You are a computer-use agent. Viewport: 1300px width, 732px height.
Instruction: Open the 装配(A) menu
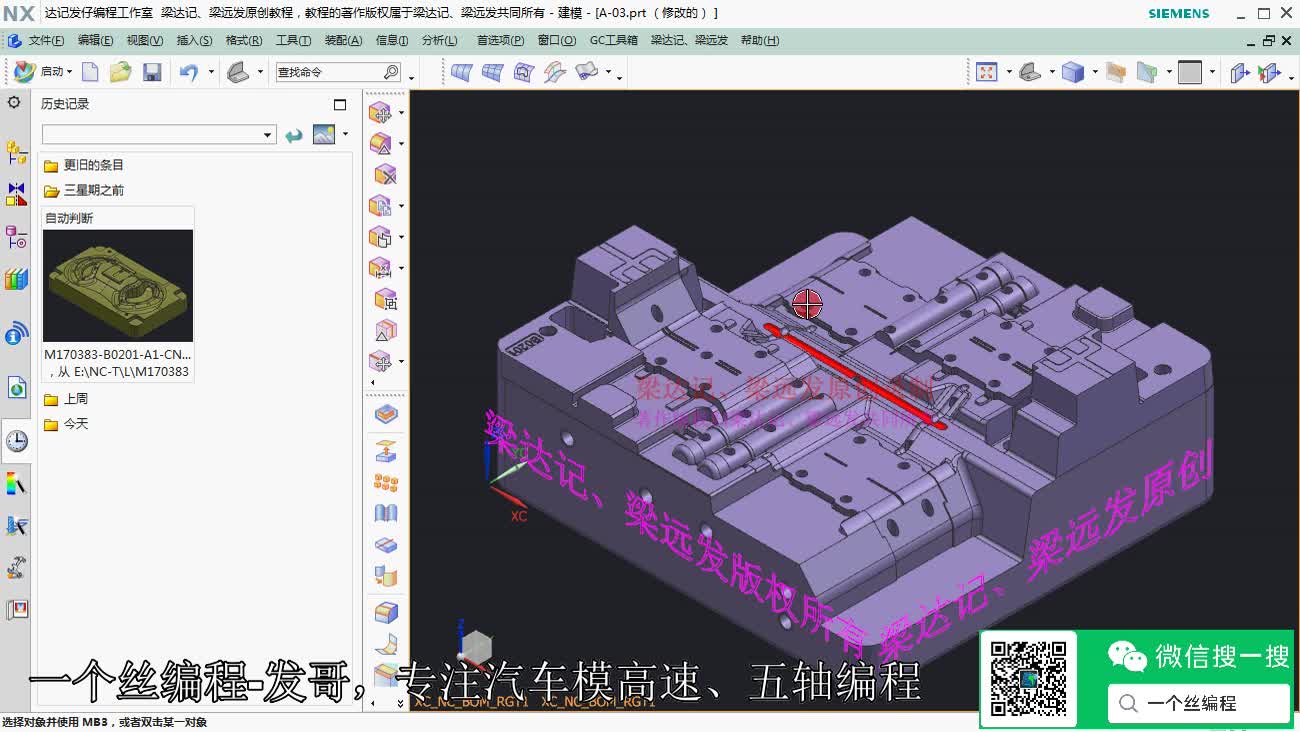[x=343, y=41]
